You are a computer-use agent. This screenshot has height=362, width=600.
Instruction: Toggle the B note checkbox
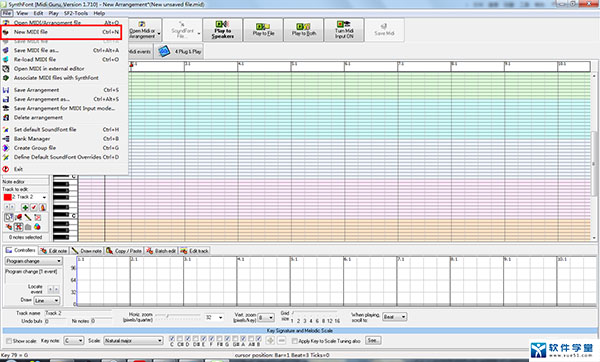point(259,339)
